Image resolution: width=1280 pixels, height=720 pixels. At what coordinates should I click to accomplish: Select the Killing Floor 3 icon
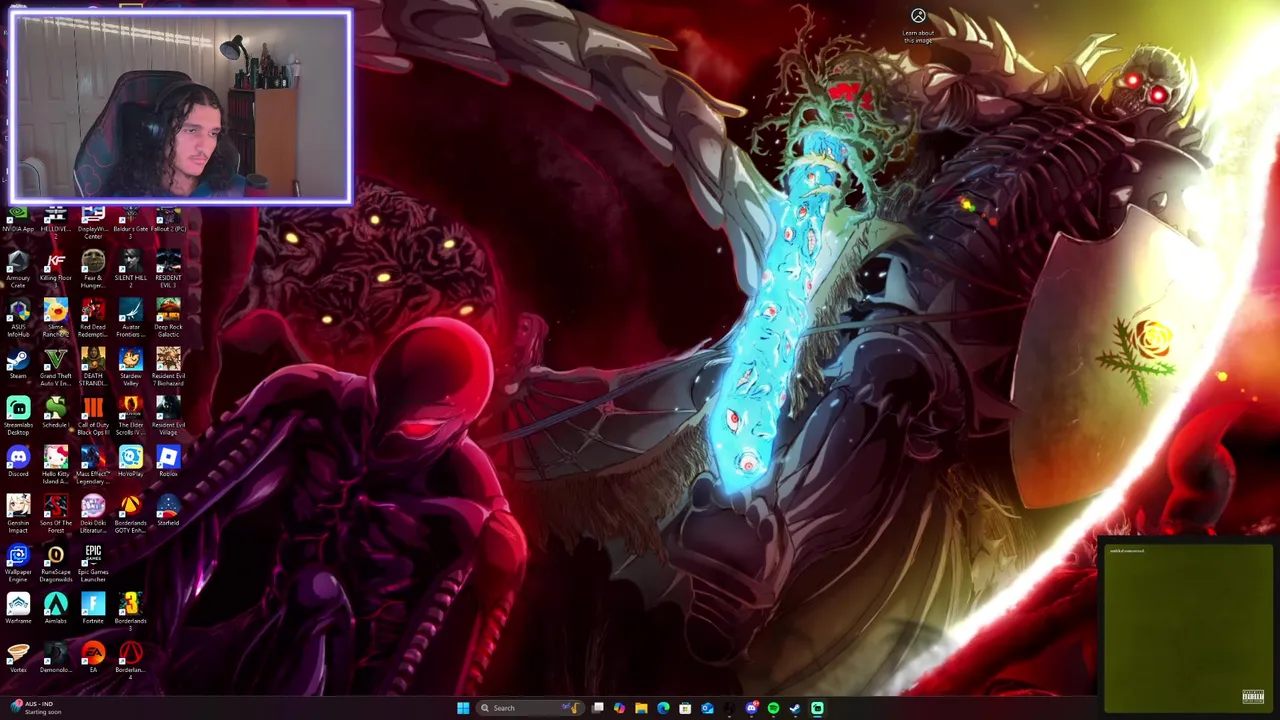55,269
